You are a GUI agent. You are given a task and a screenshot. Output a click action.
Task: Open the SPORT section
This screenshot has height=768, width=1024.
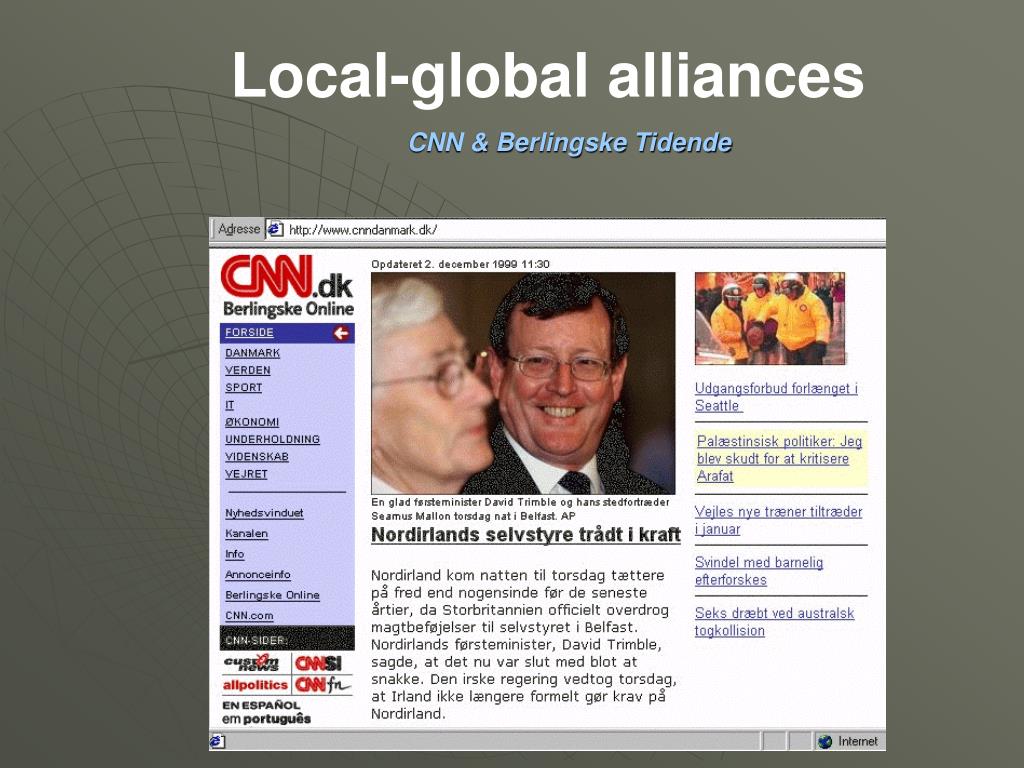(x=244, y=387)
